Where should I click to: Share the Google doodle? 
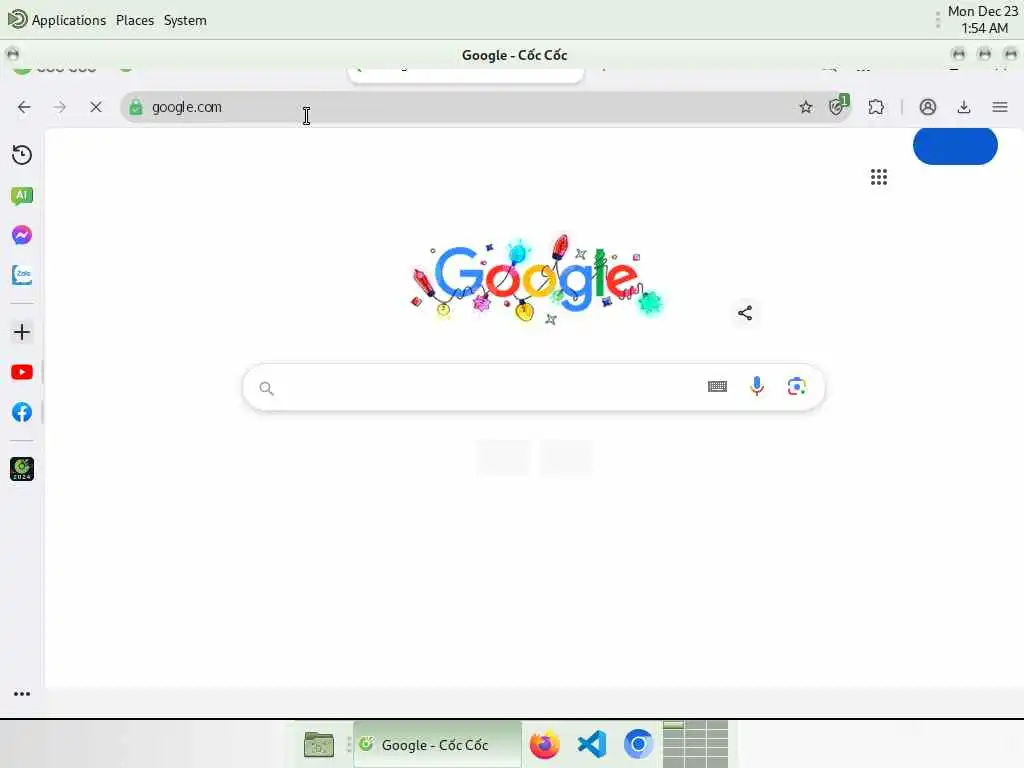[x=744, y=313]
